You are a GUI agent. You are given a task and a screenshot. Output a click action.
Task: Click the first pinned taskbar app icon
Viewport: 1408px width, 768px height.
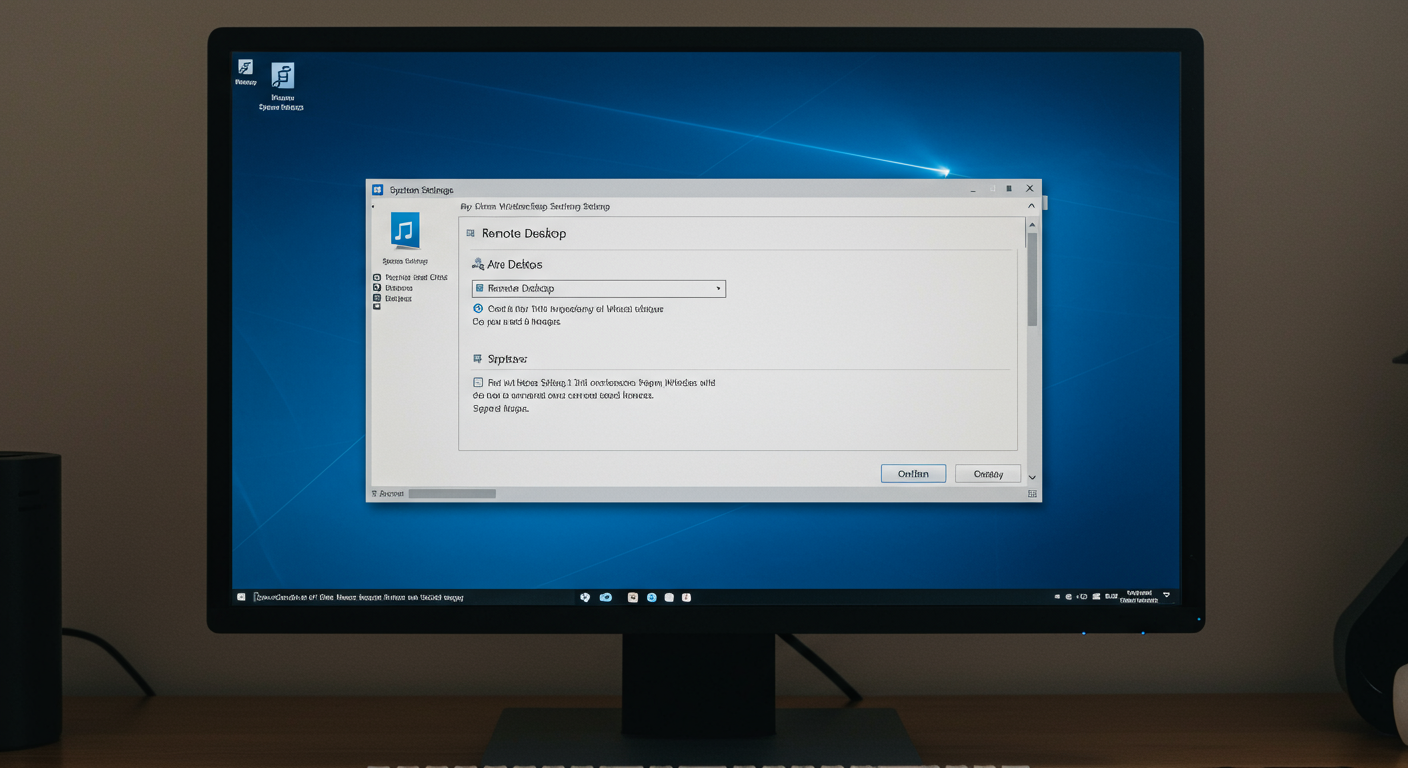(585, 597)
